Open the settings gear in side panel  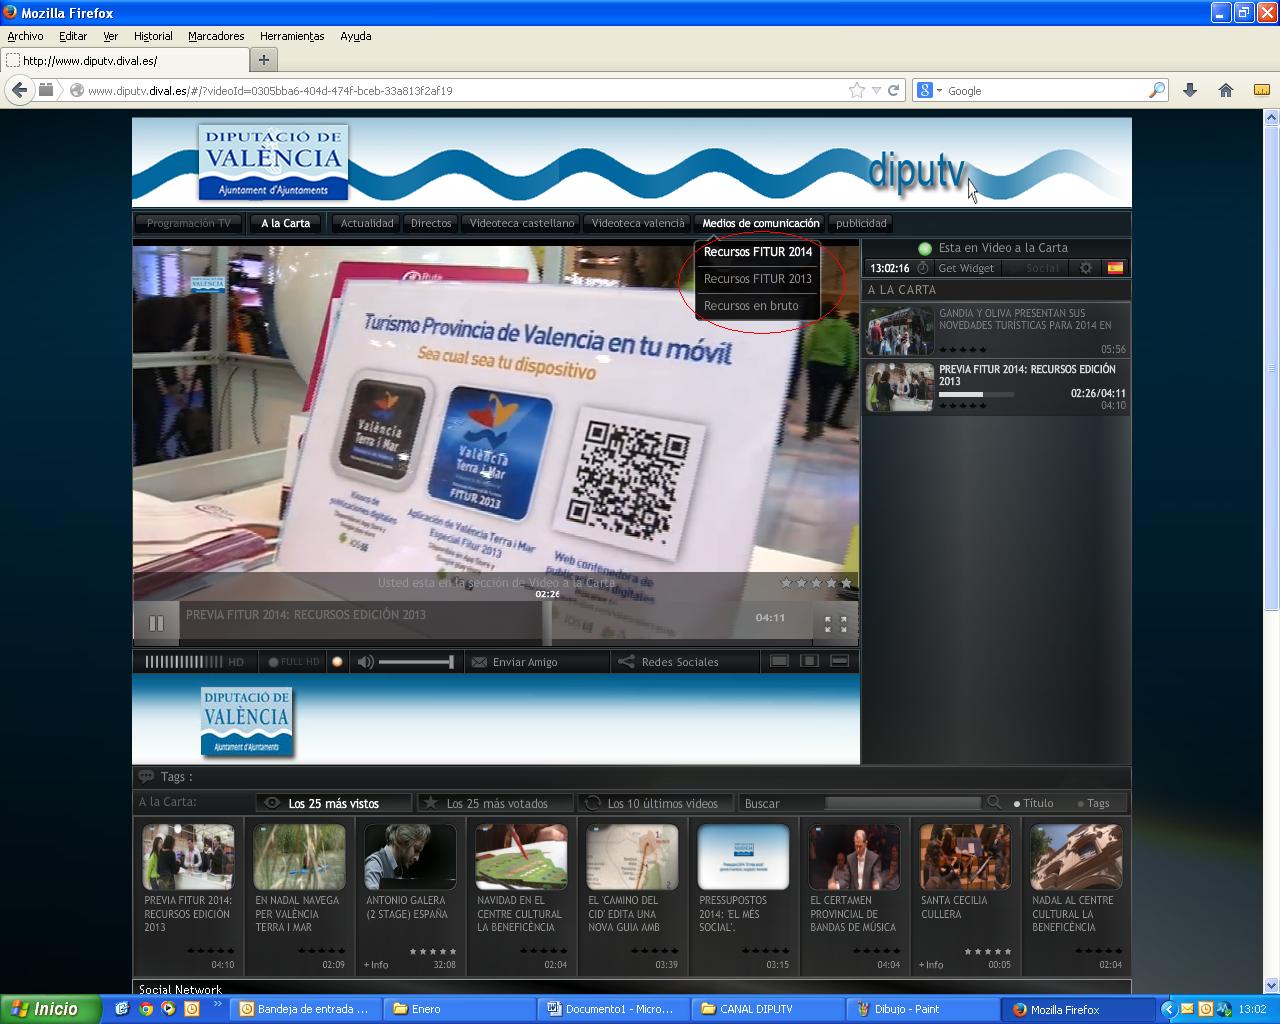1086,268
